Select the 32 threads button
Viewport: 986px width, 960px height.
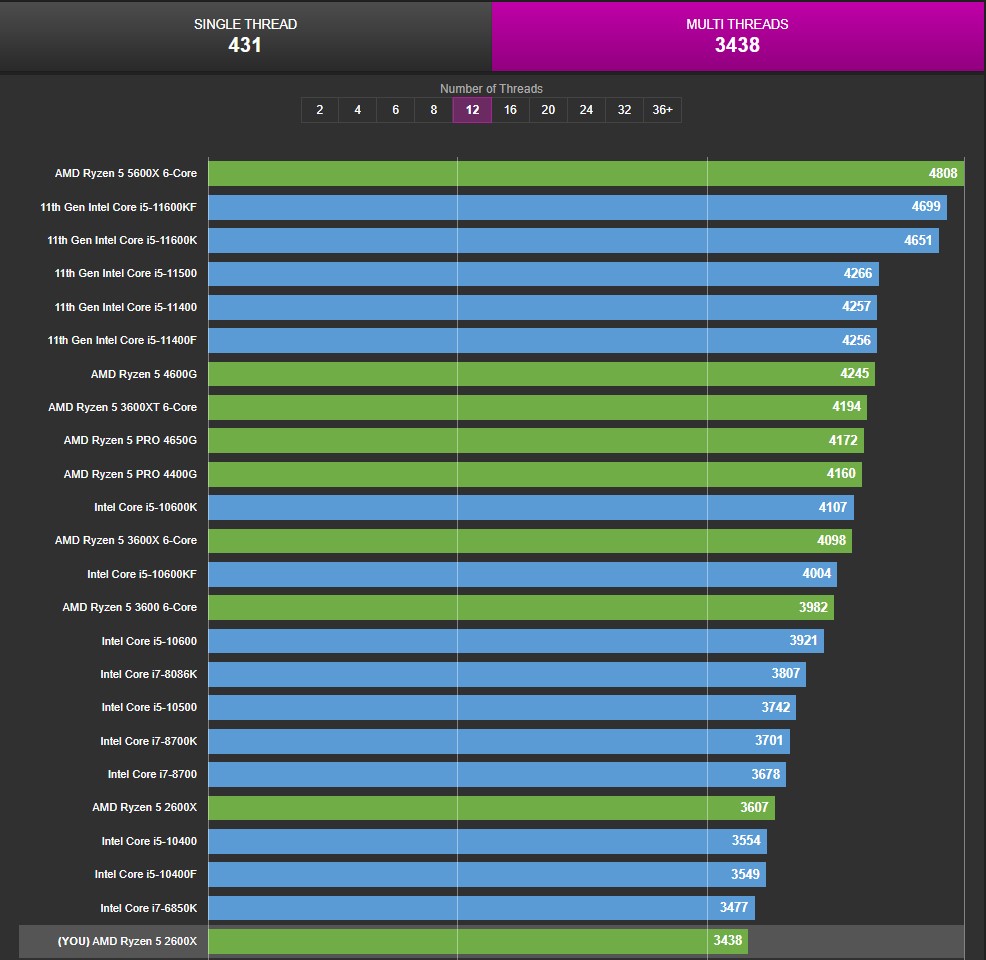624,110
